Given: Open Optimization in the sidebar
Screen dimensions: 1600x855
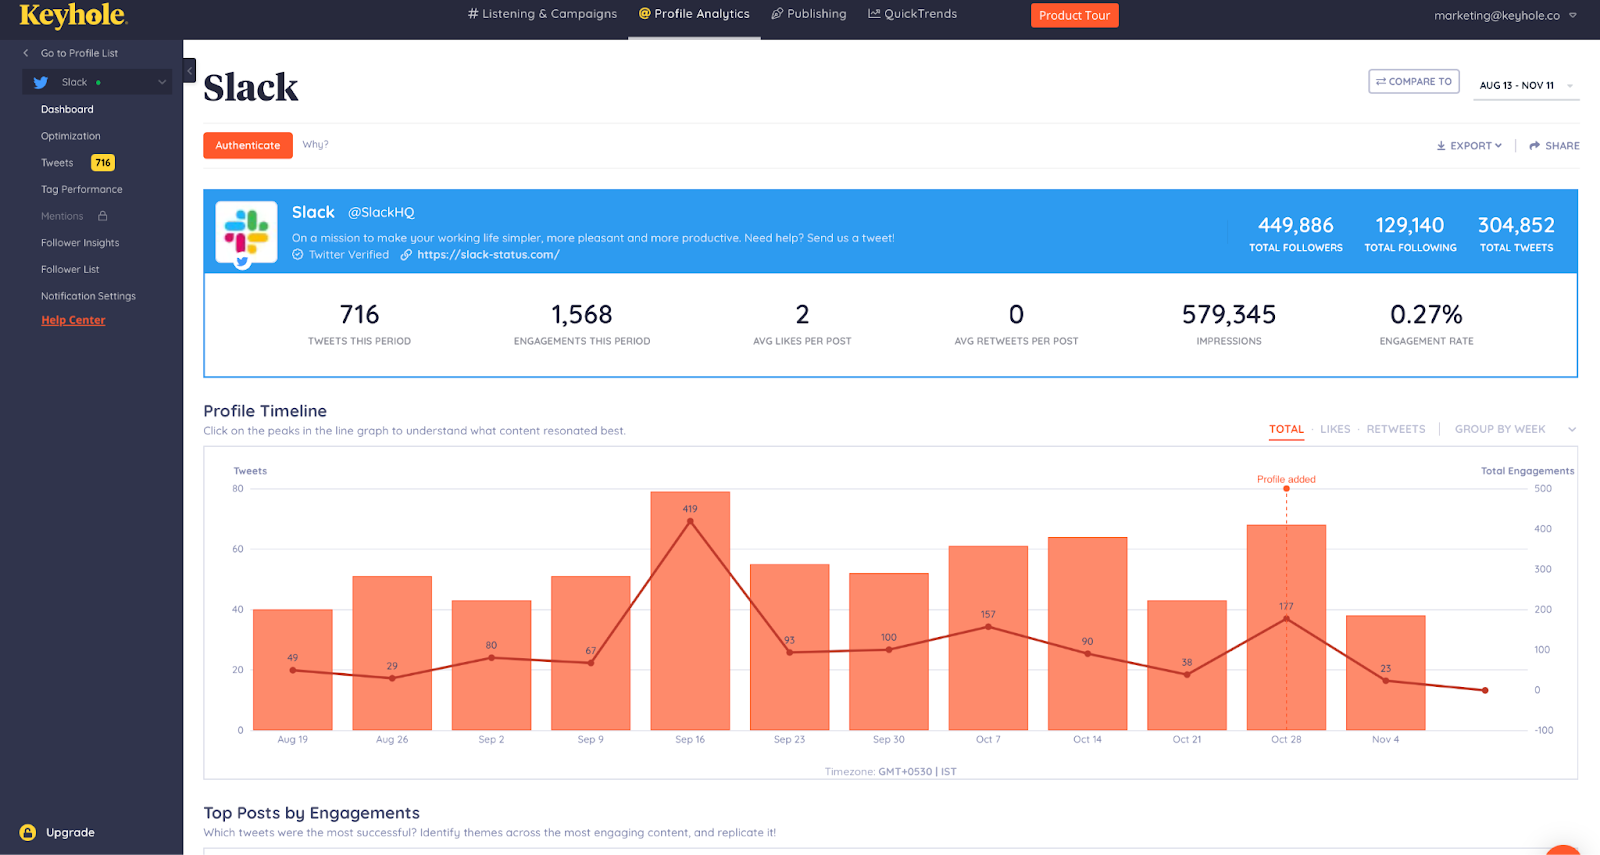Looking at the screenshot, I should tap(70, 136).
